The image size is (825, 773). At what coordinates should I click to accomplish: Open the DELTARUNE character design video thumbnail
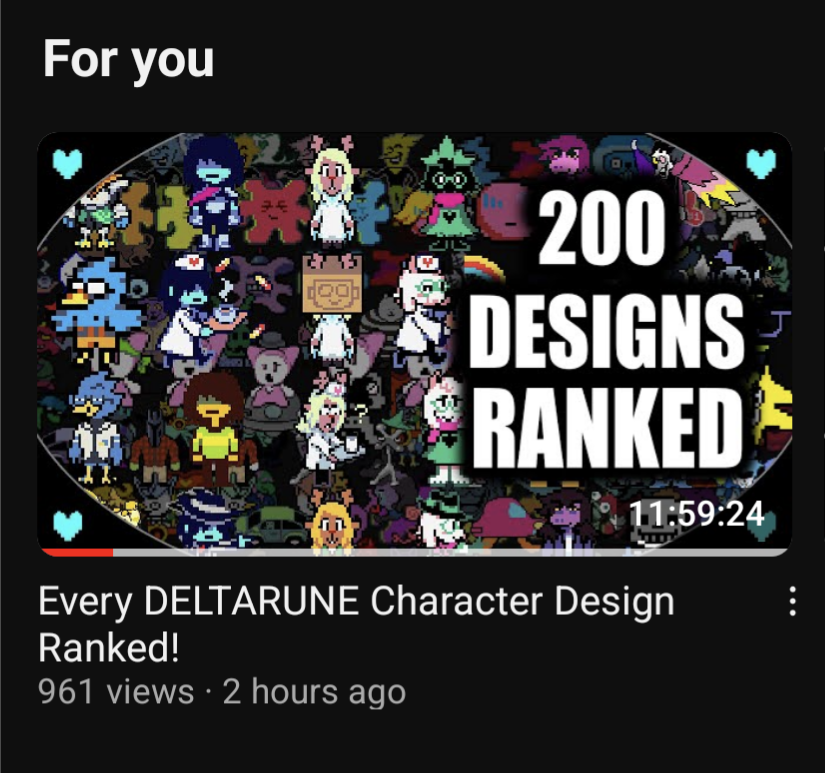415,344
